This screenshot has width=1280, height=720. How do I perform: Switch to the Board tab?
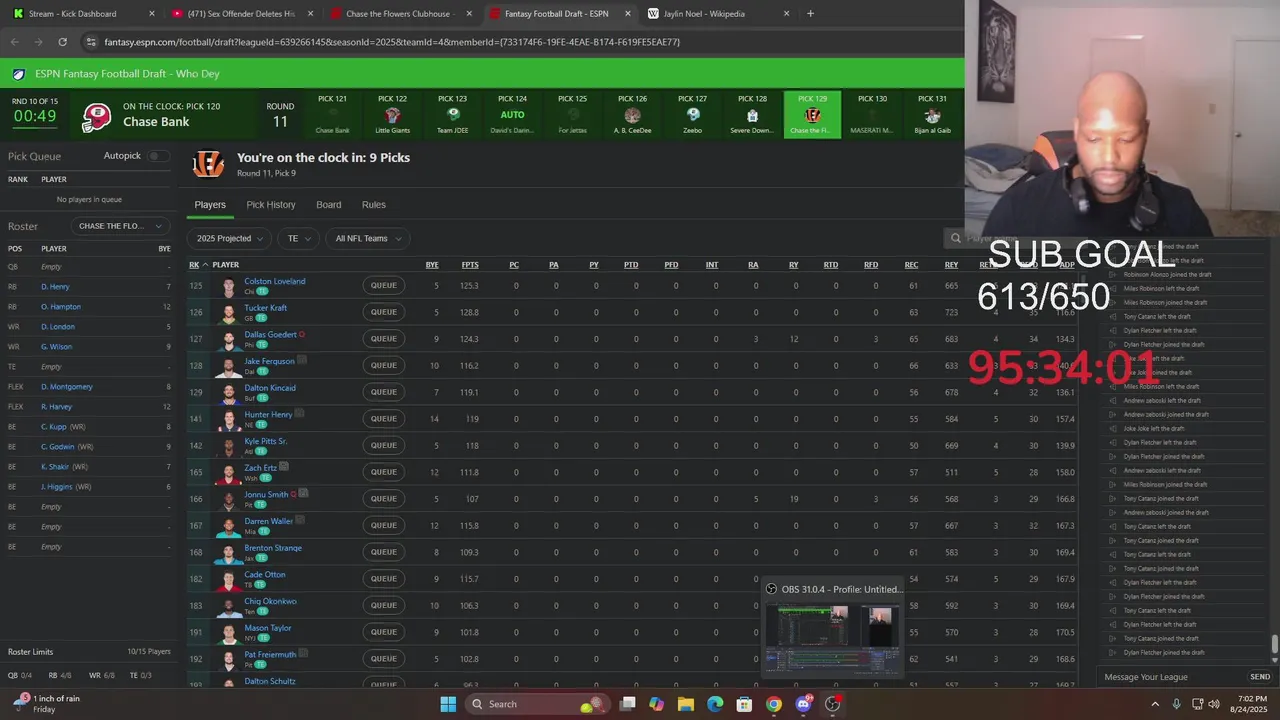click(x=329, y=205)
